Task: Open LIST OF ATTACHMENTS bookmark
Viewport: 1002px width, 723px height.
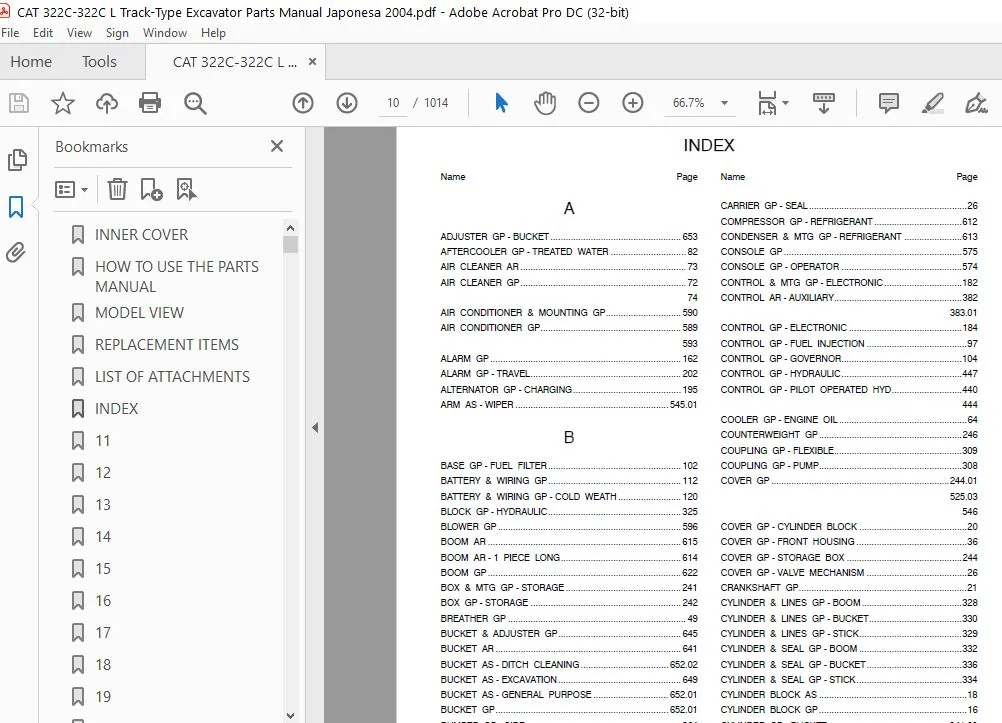Action: (173, 377)
